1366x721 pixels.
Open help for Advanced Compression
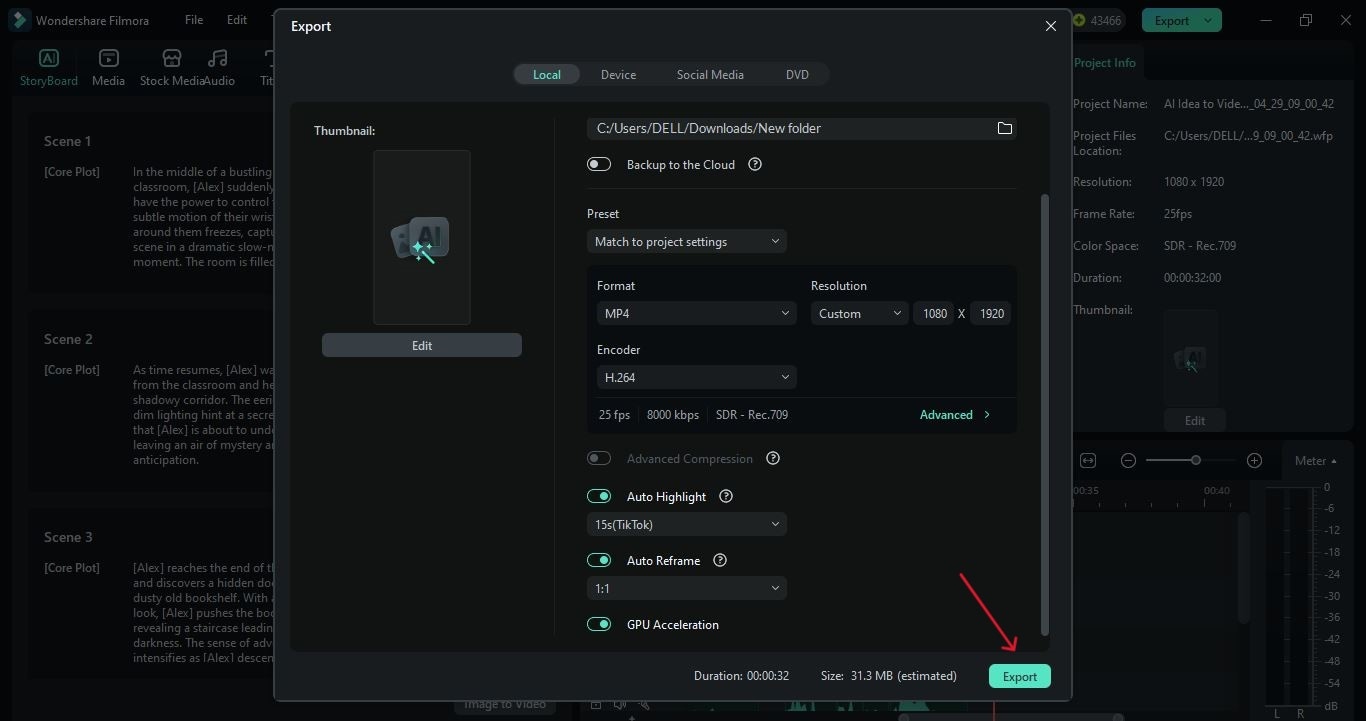pyautogui.click(x=773, y=458)
